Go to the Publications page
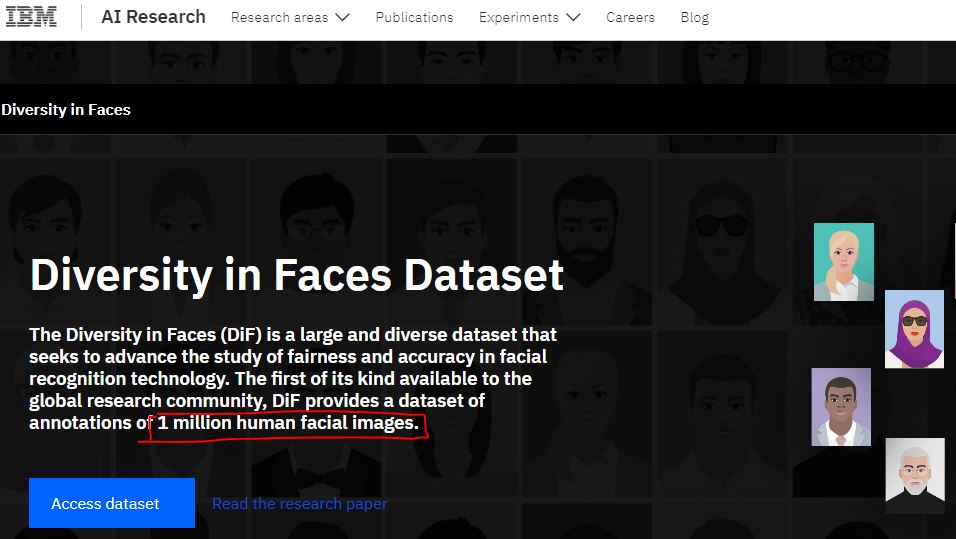 [415, 18]
